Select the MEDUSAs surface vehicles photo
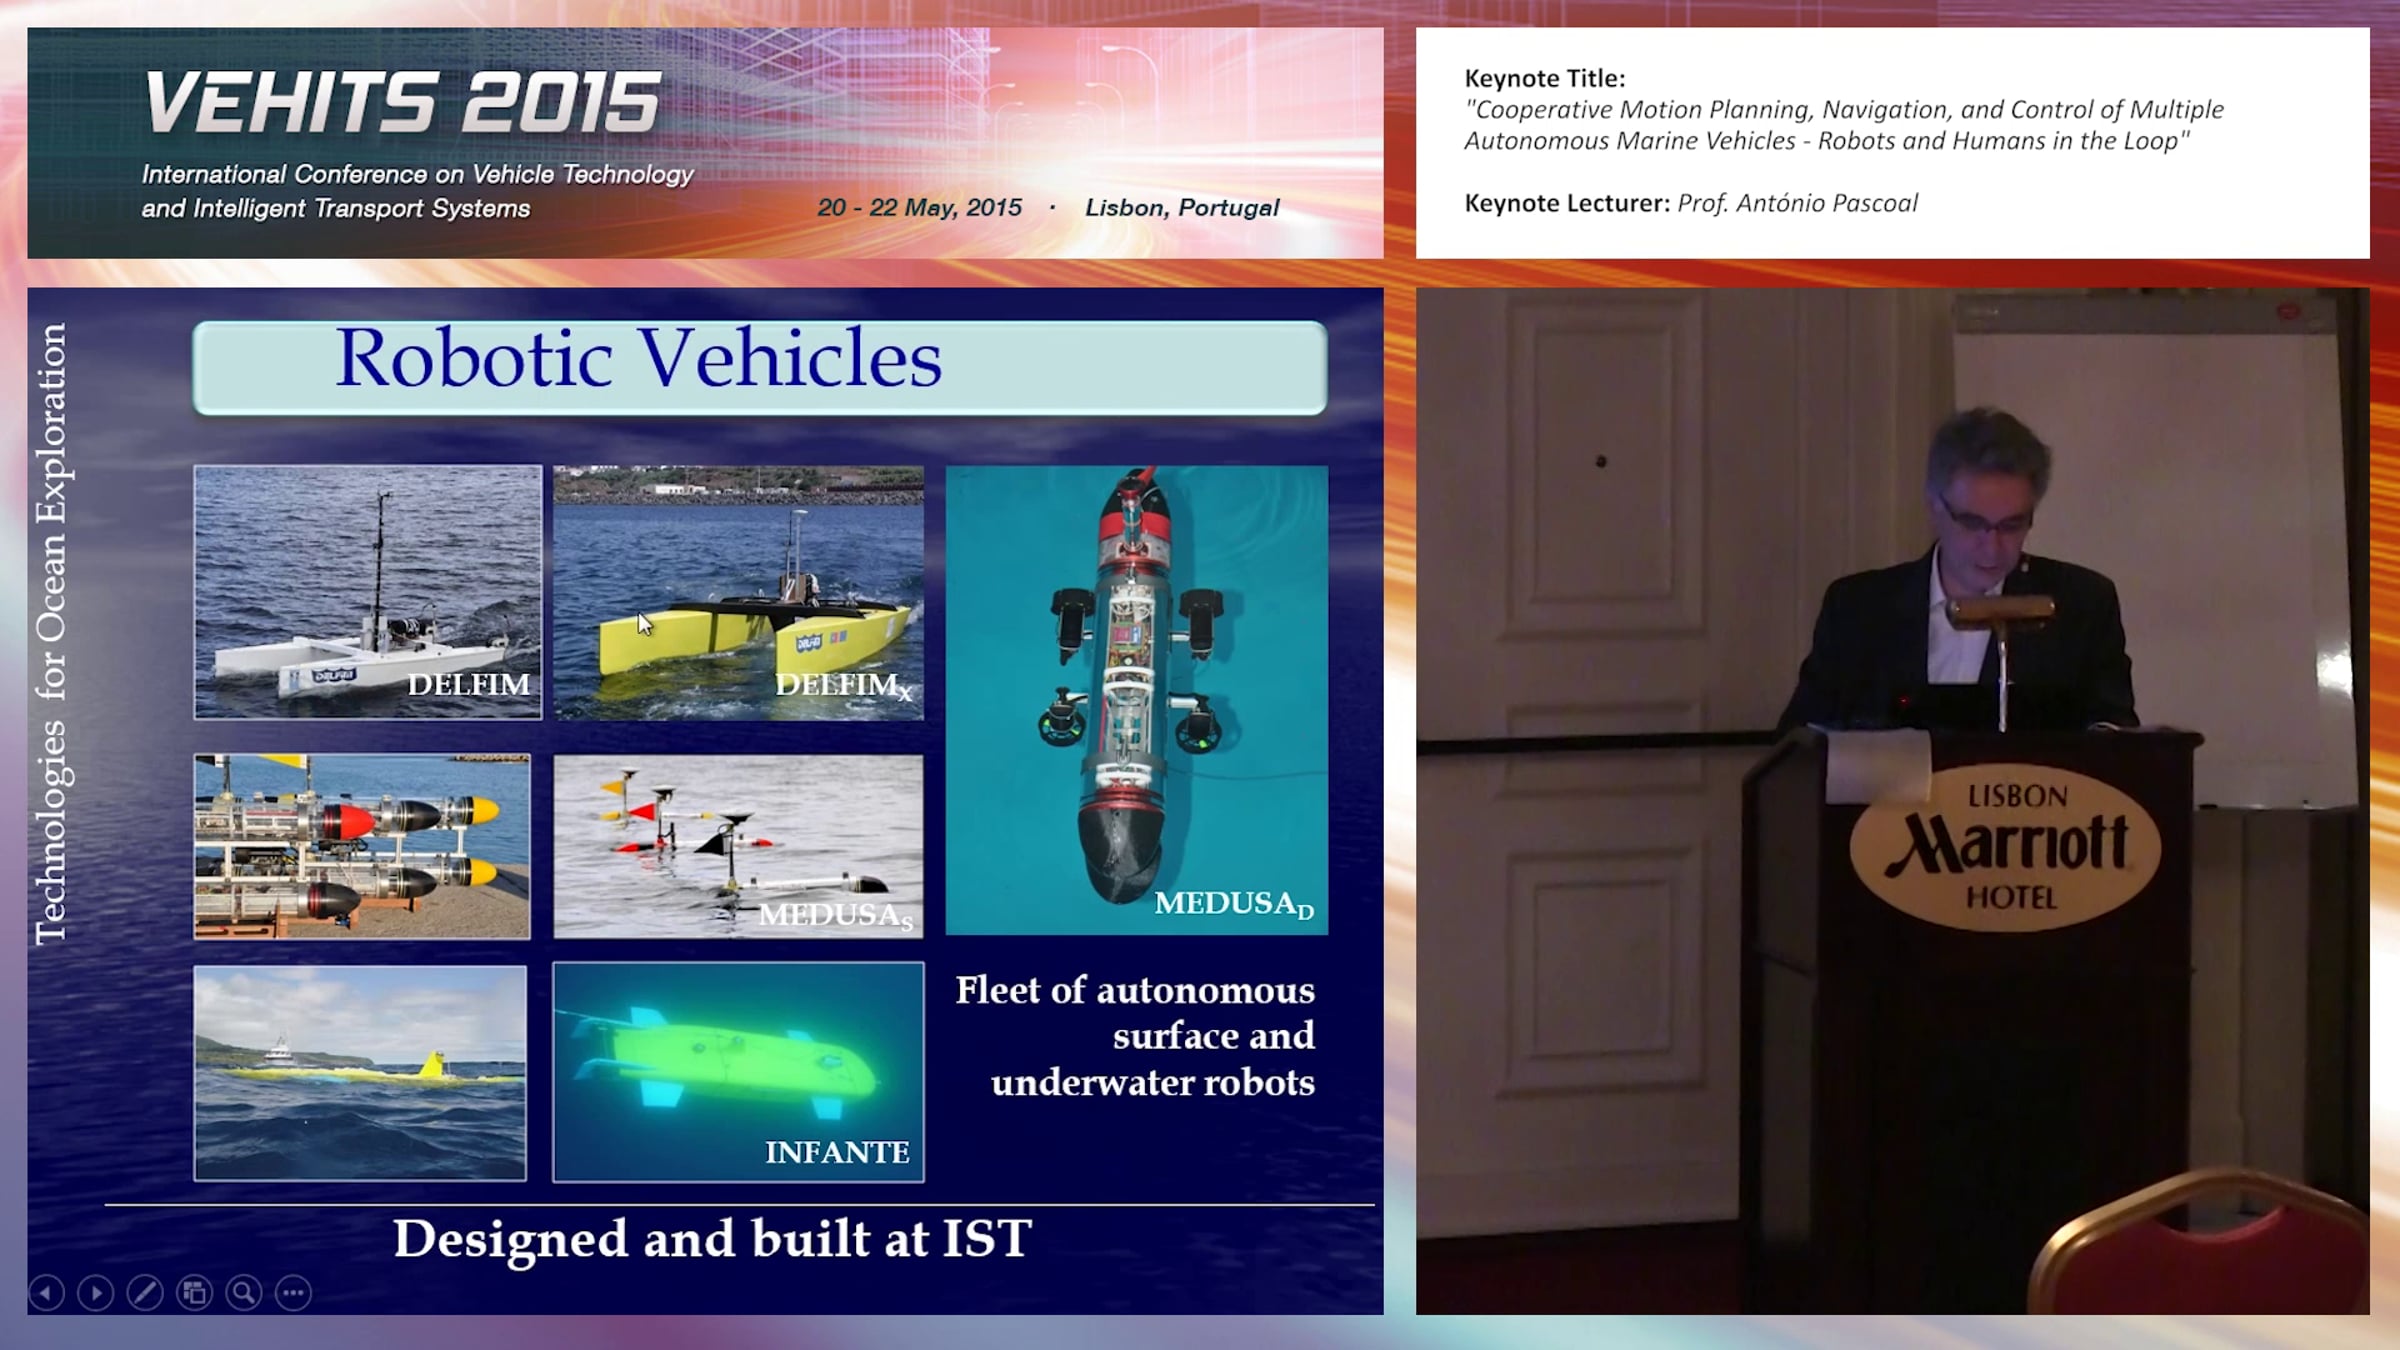The image size is (2400, 1350). click(738, 845)
